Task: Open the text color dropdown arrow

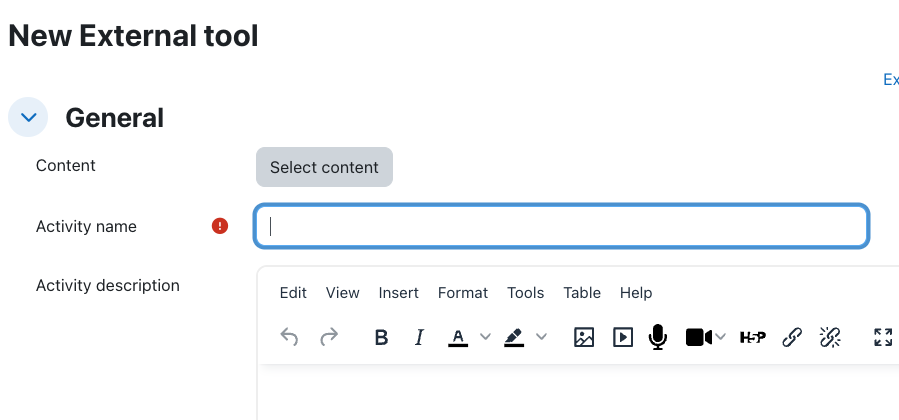Action: [x=485, y=337]
